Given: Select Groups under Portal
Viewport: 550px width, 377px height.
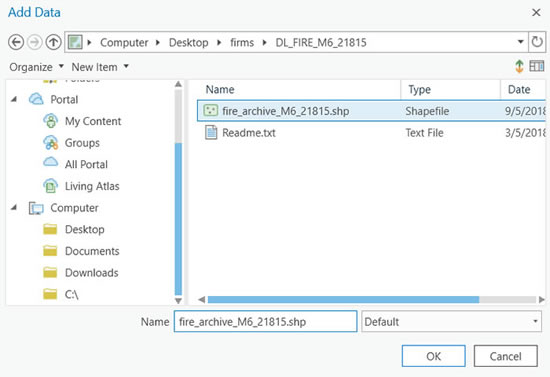Looking at the screenshot, I should (82, 143).
